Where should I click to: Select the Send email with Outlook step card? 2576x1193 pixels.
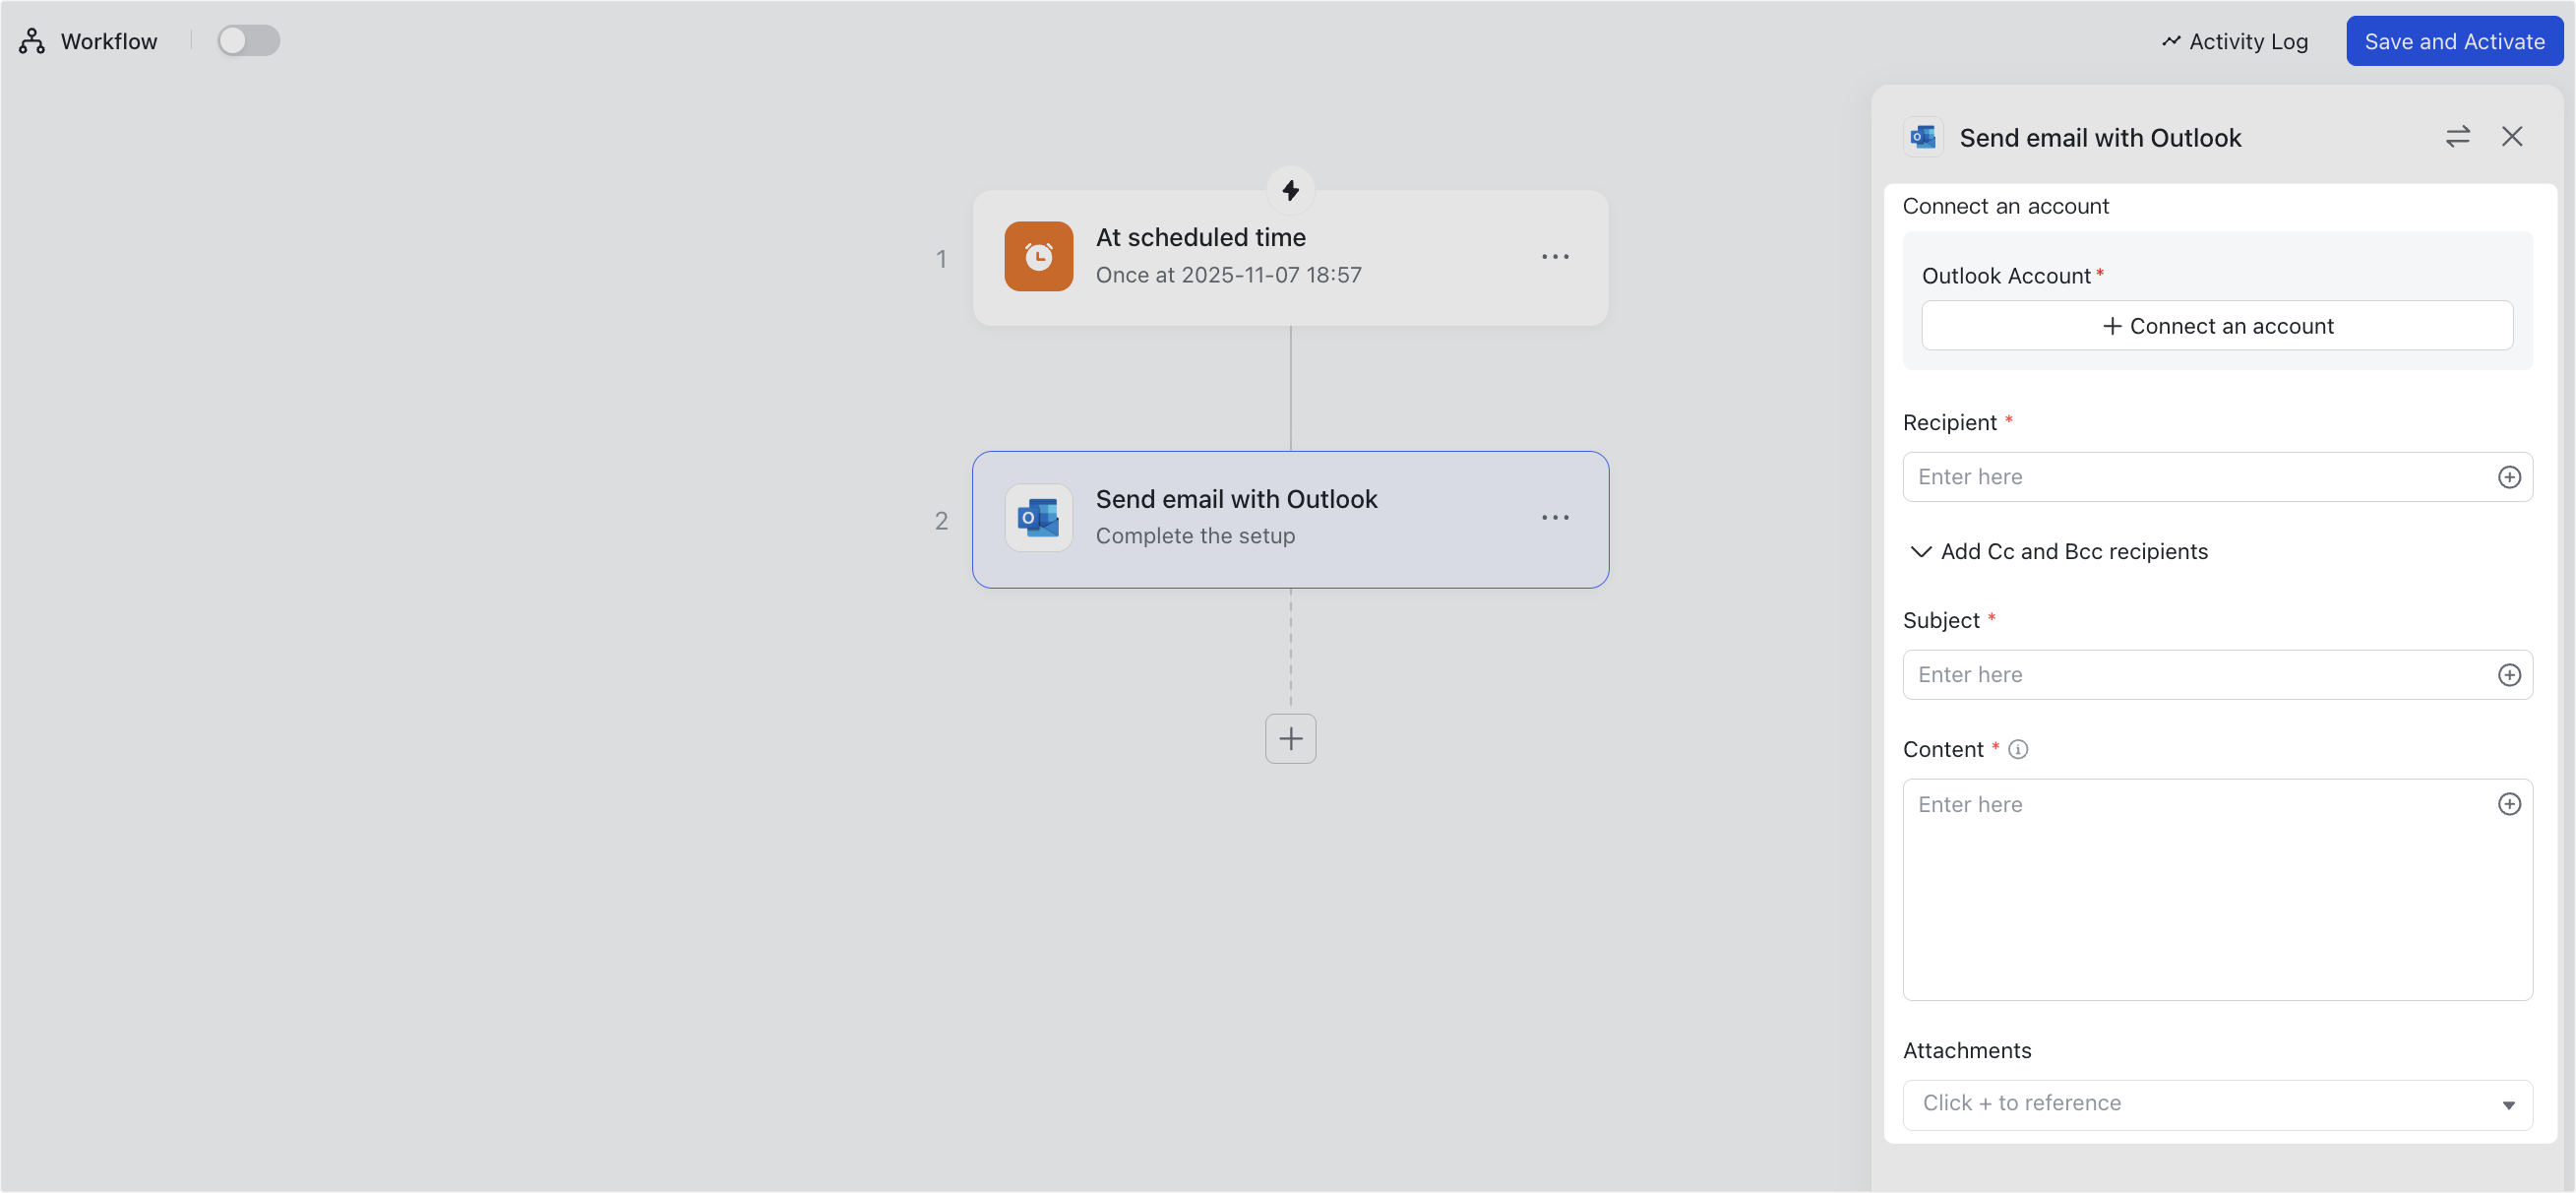click(1290, 520)
